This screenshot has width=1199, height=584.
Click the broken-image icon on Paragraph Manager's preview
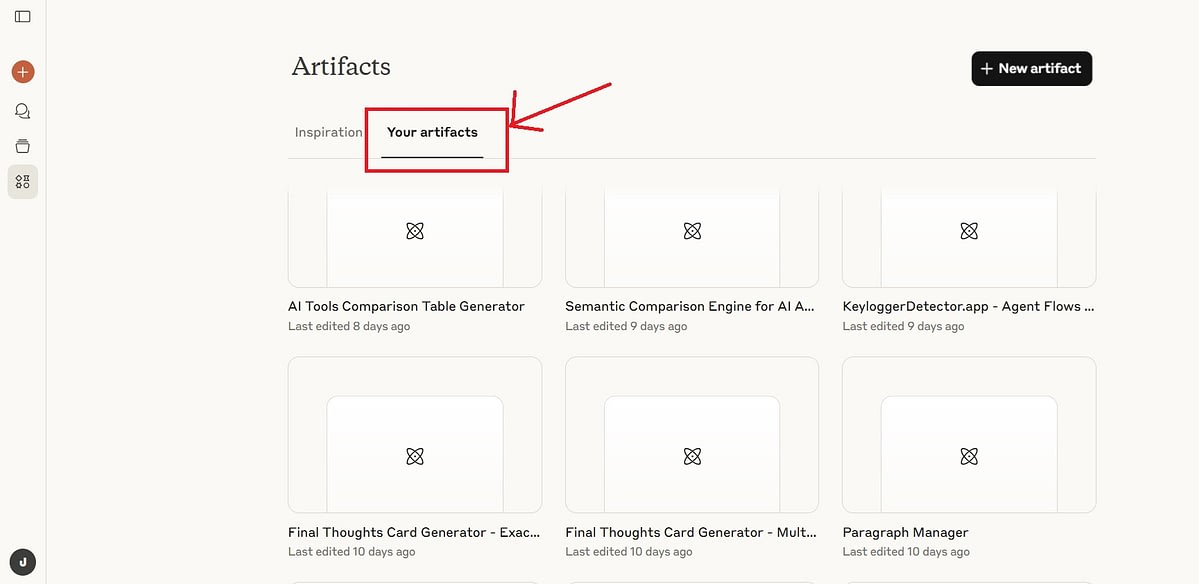pyautogui.click(x=968, y=456)
